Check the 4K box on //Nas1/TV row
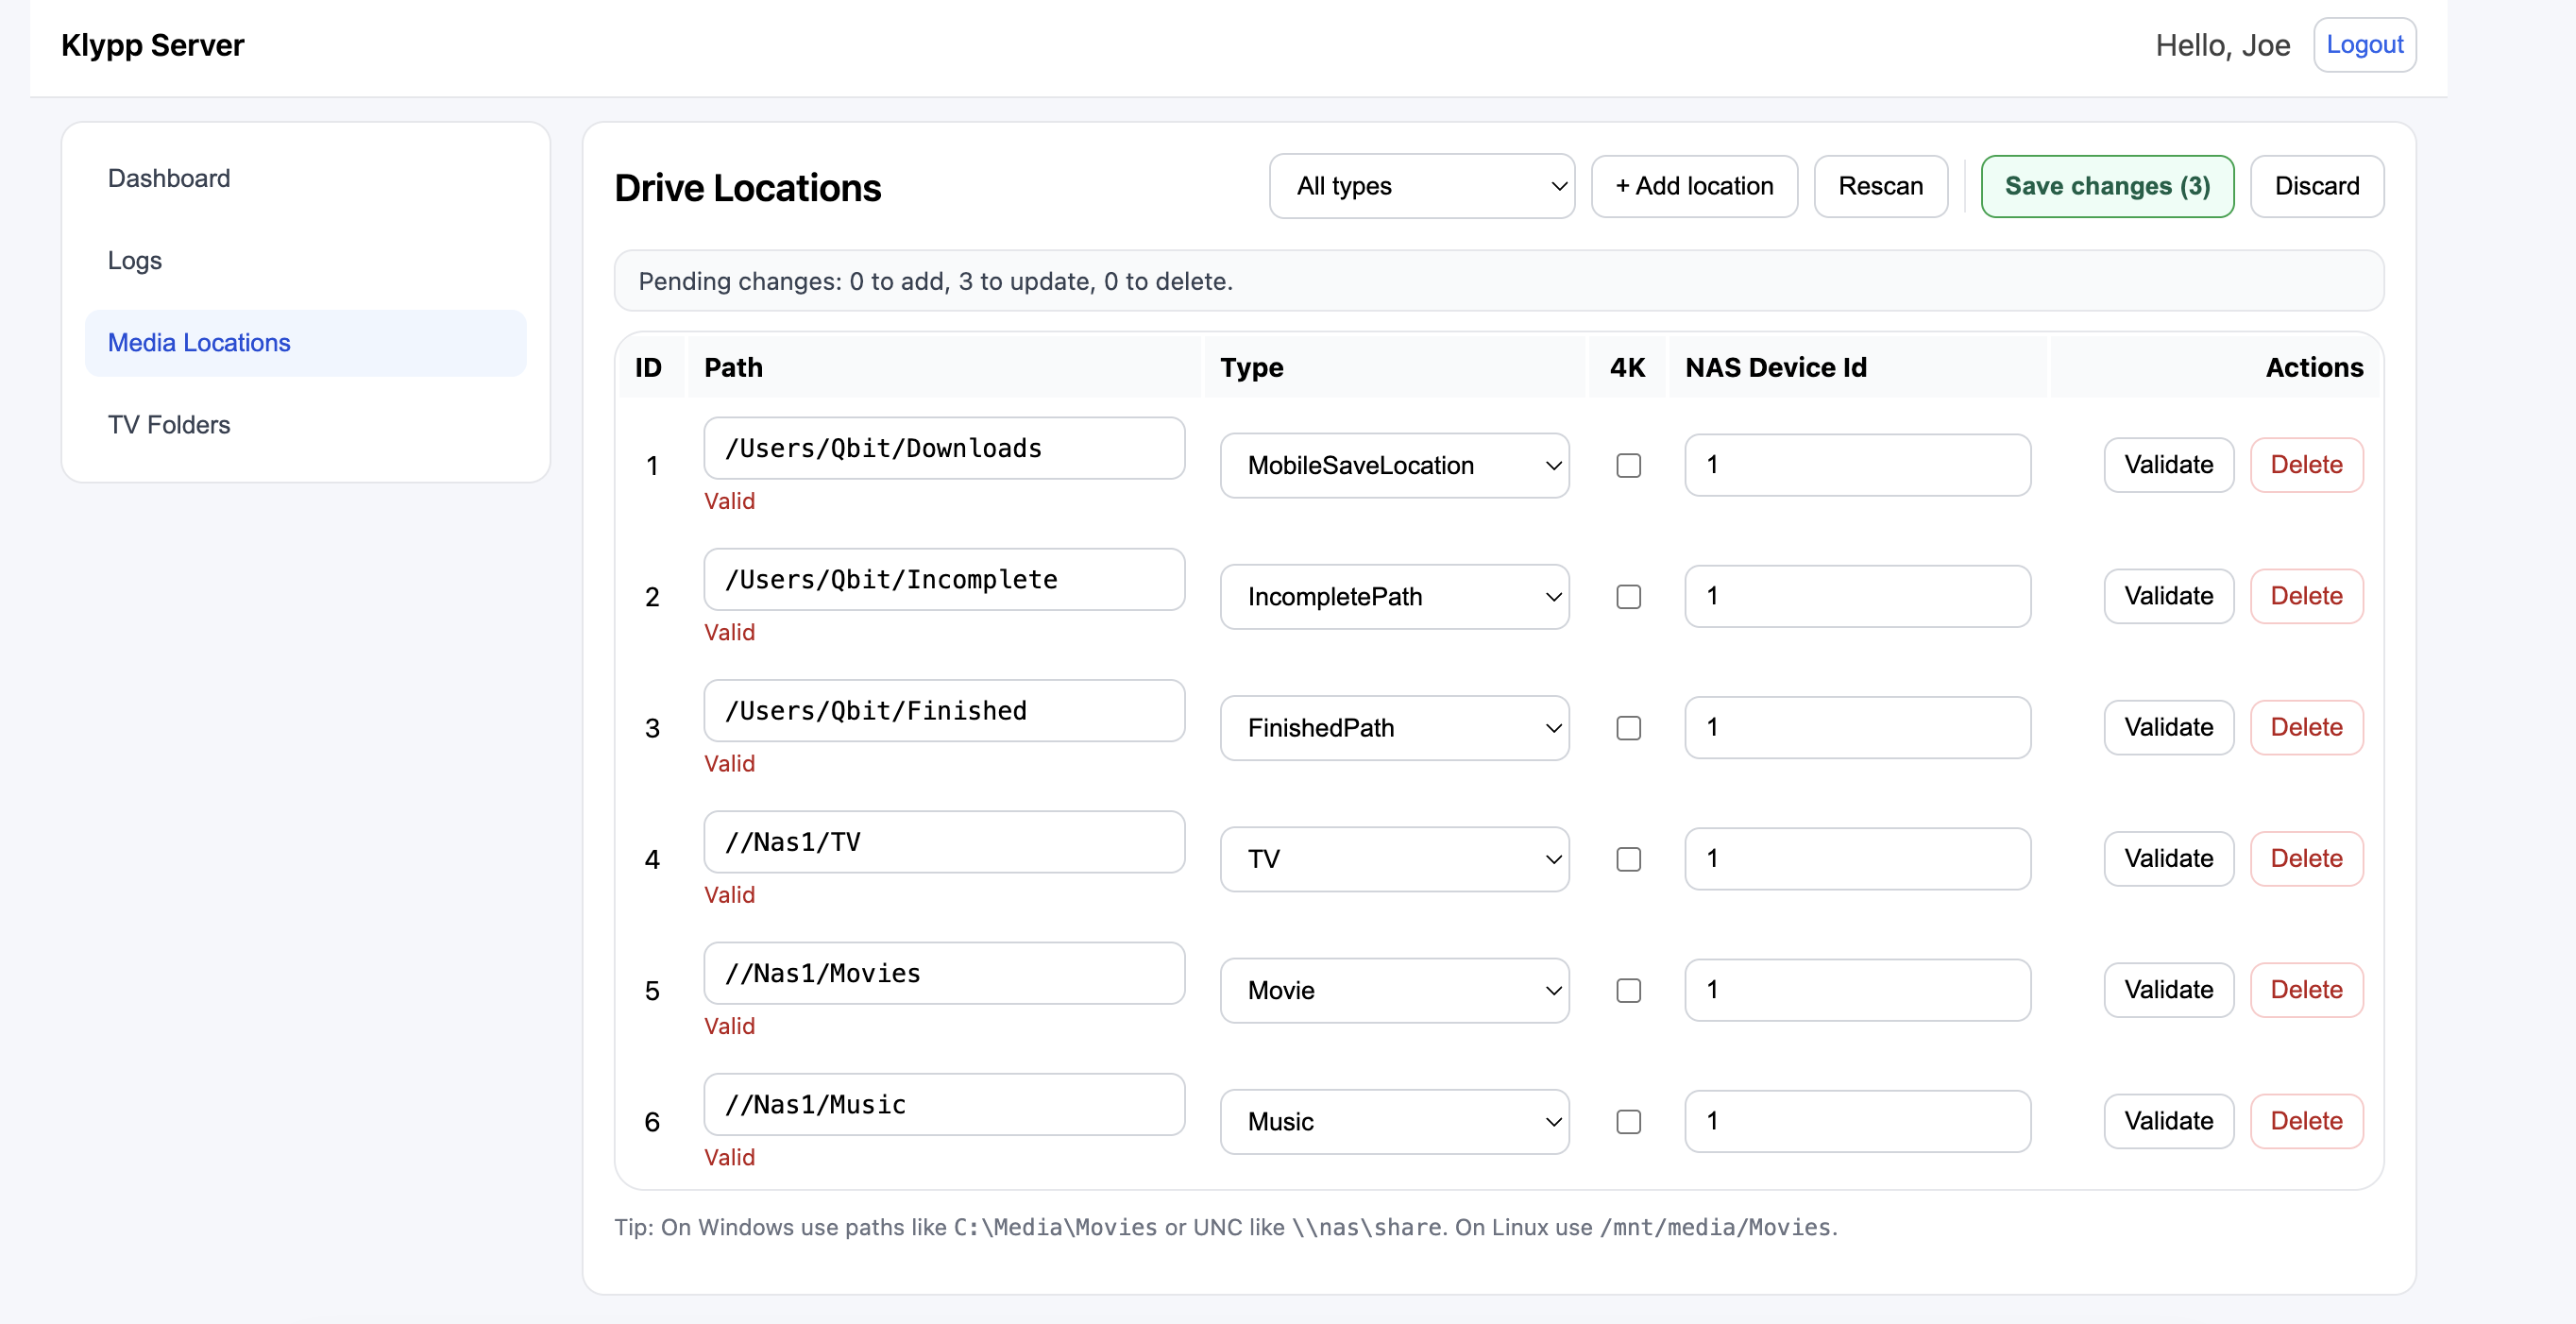The height and width of the screenshot is (1324, 2576). click(1628, 859)
